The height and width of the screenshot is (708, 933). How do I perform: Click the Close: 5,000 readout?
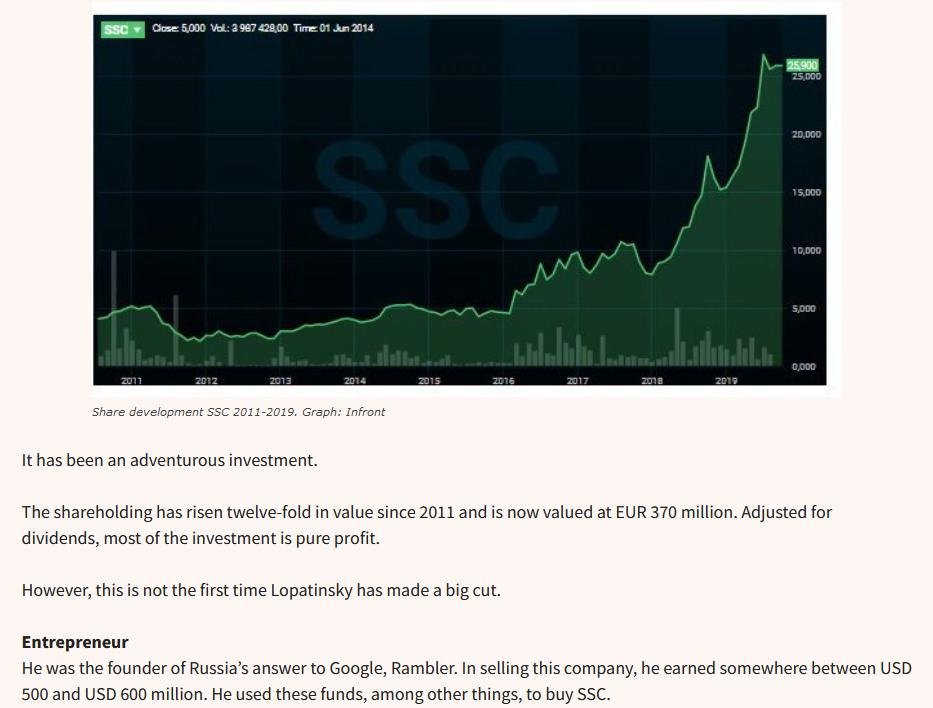[x=179, y=28]
